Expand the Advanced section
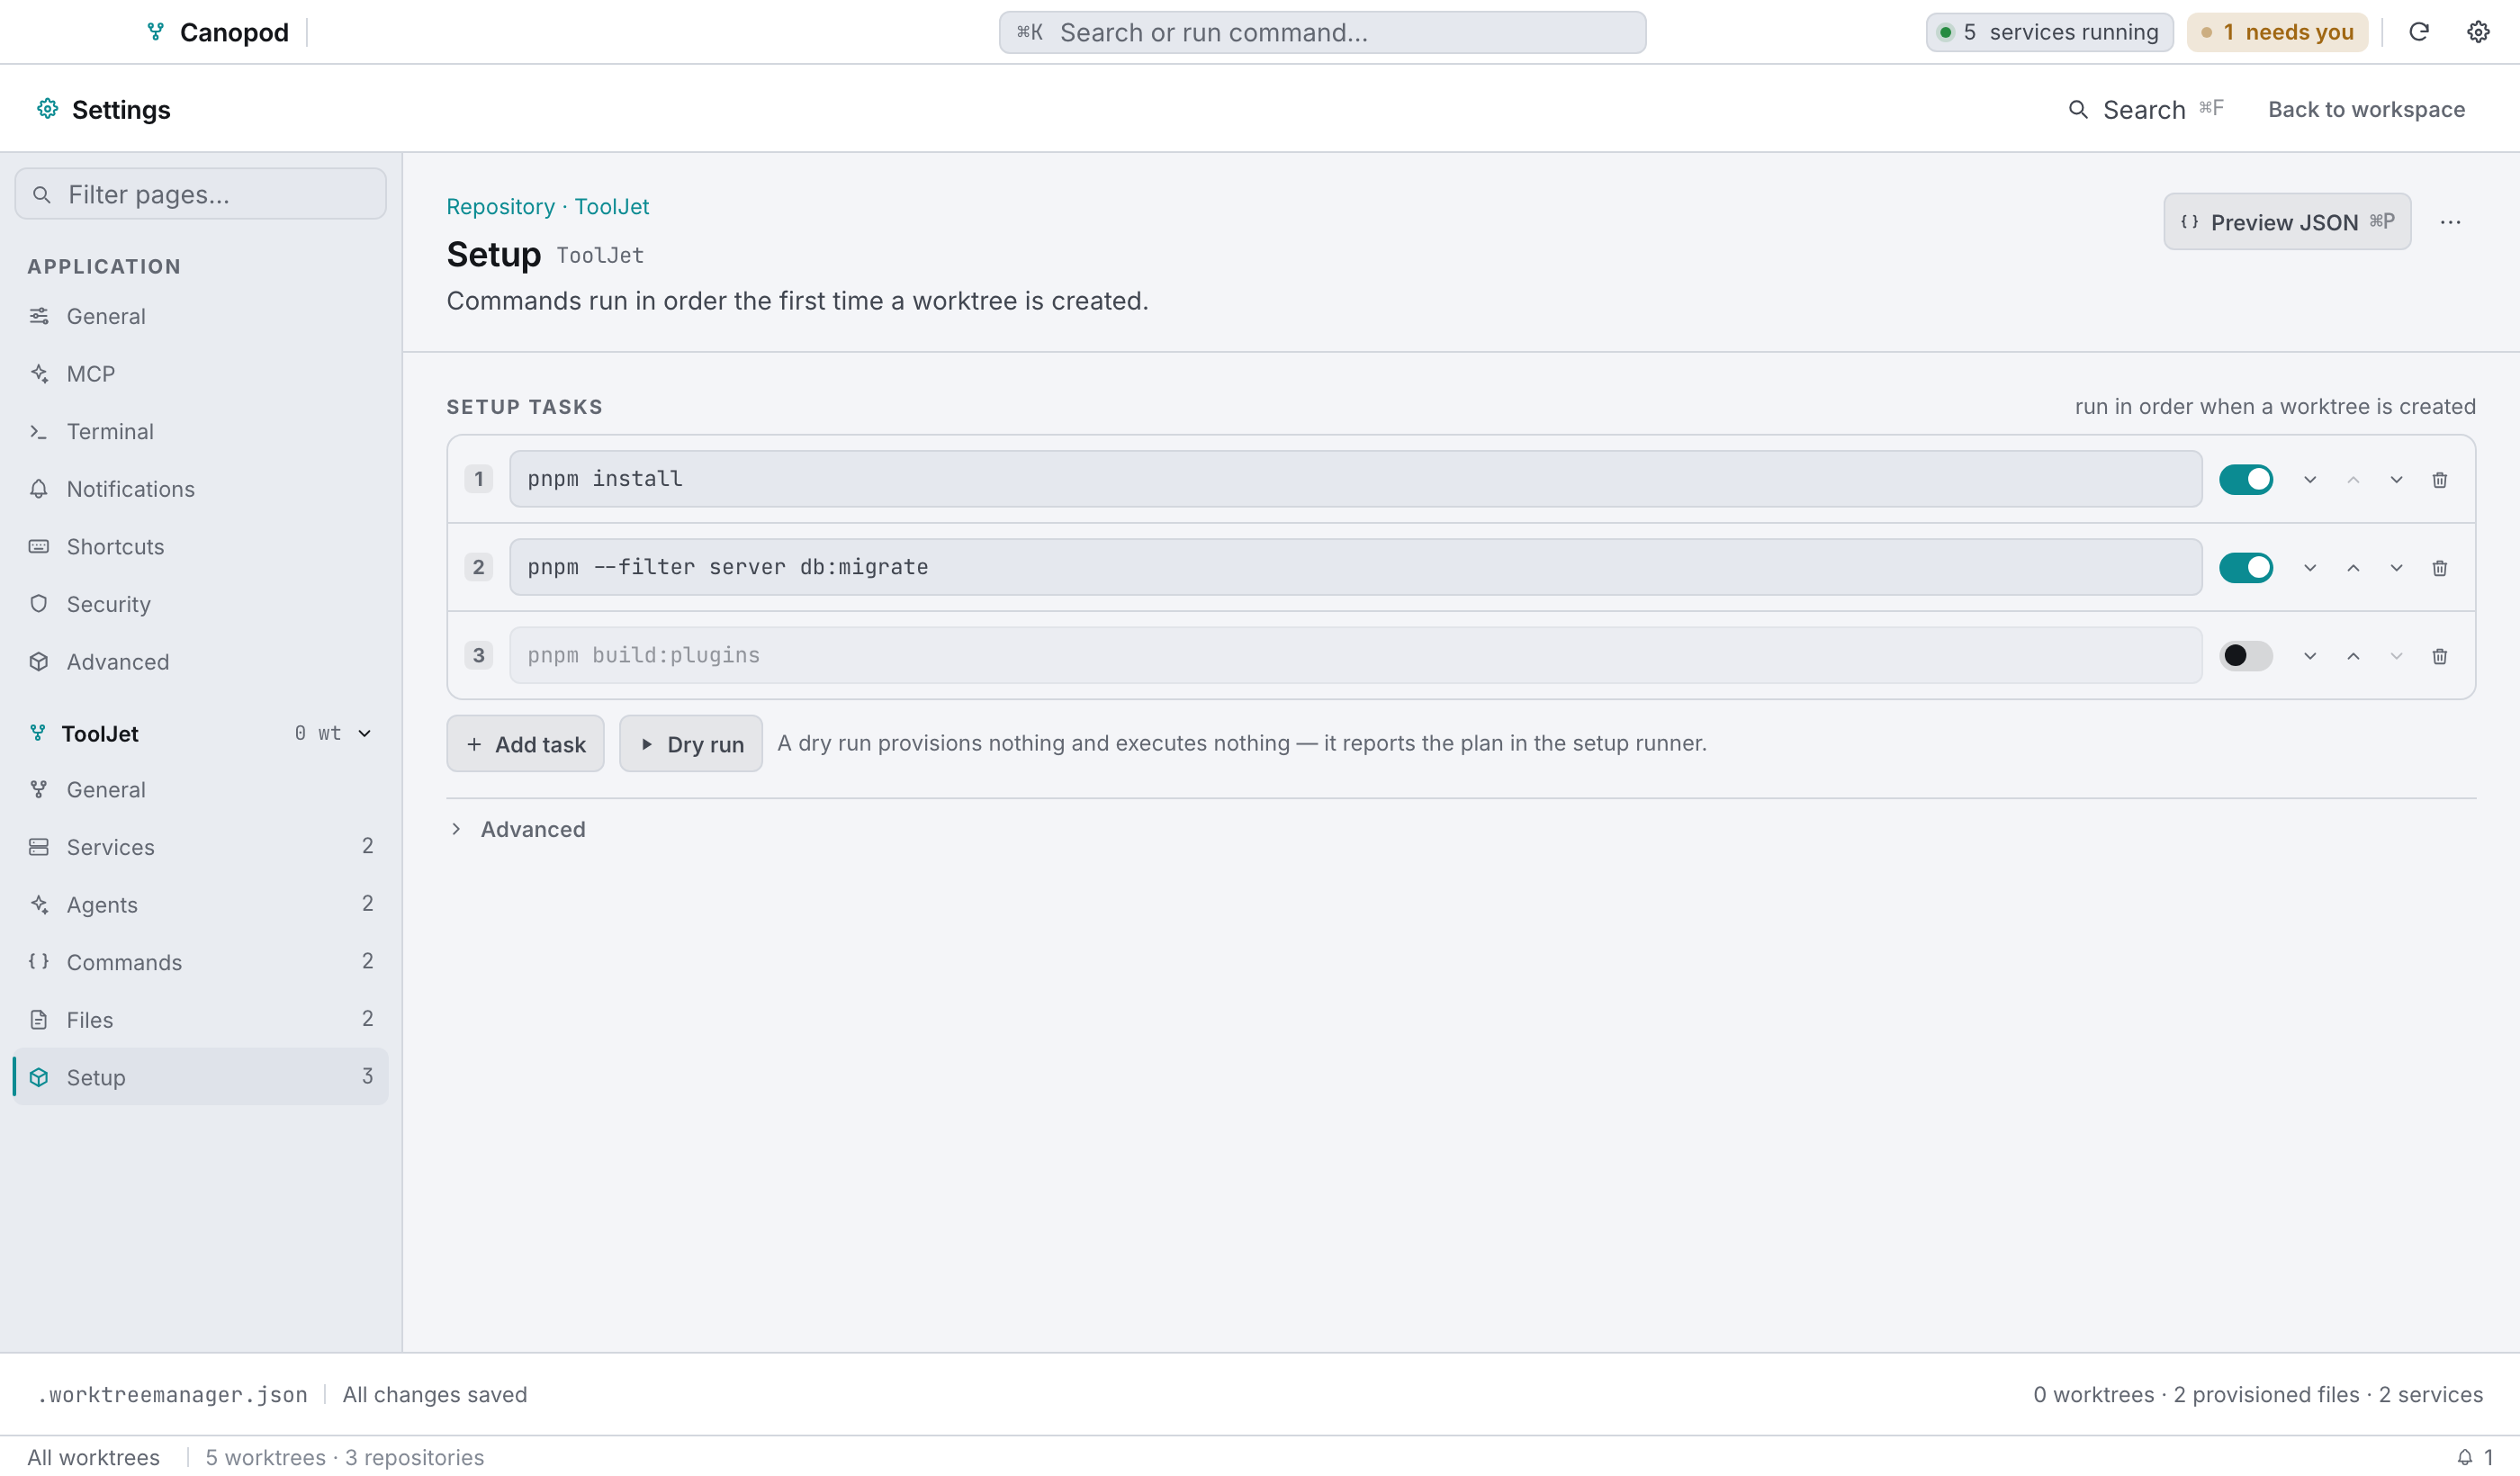This screenshot has height=1476, width=2520. pos(517,829)
